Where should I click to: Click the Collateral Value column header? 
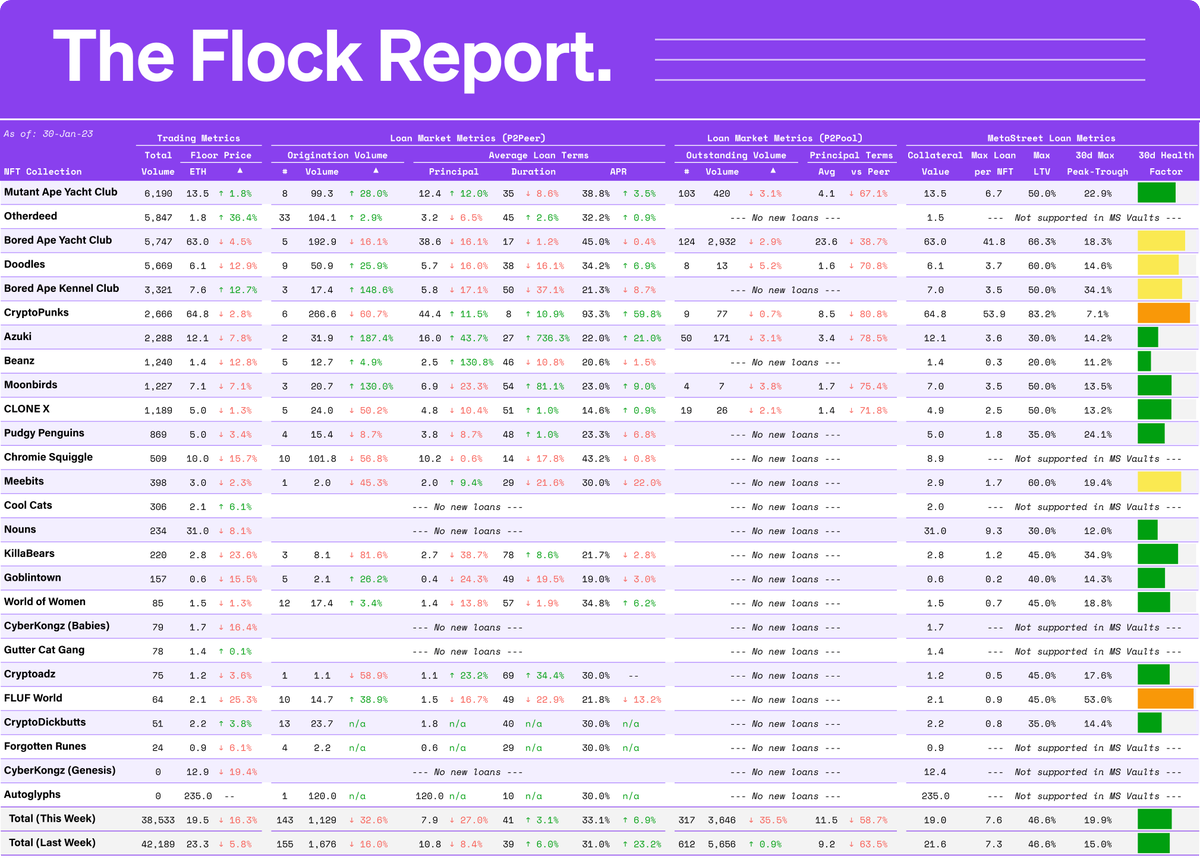934,163
